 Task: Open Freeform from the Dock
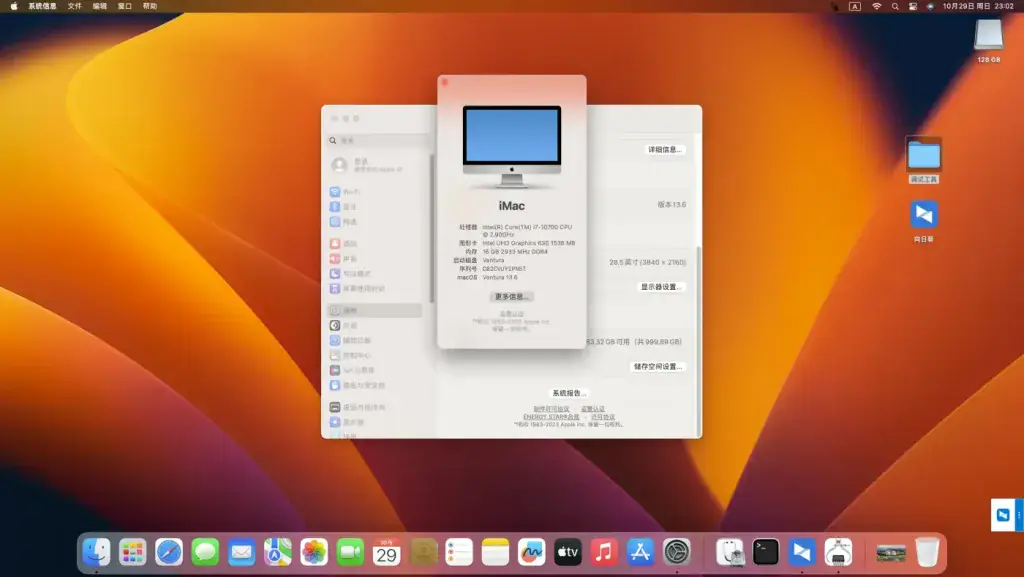pyautogui.click(x=532, y=552)
